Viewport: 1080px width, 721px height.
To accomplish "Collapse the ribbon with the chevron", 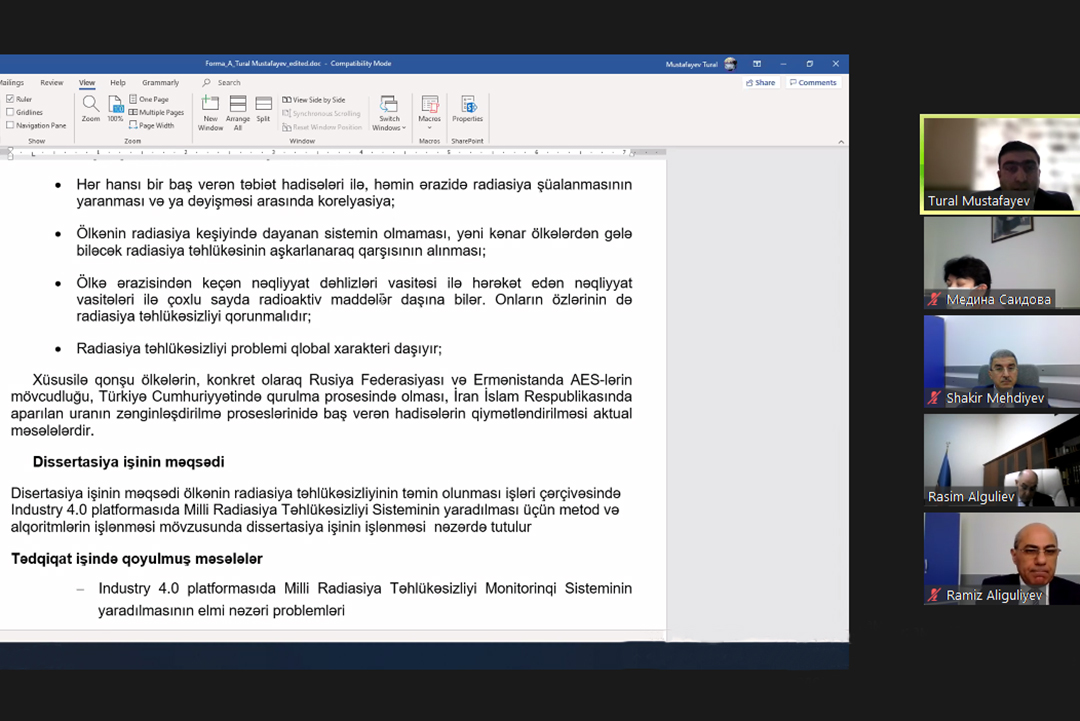I will [840, 141].
